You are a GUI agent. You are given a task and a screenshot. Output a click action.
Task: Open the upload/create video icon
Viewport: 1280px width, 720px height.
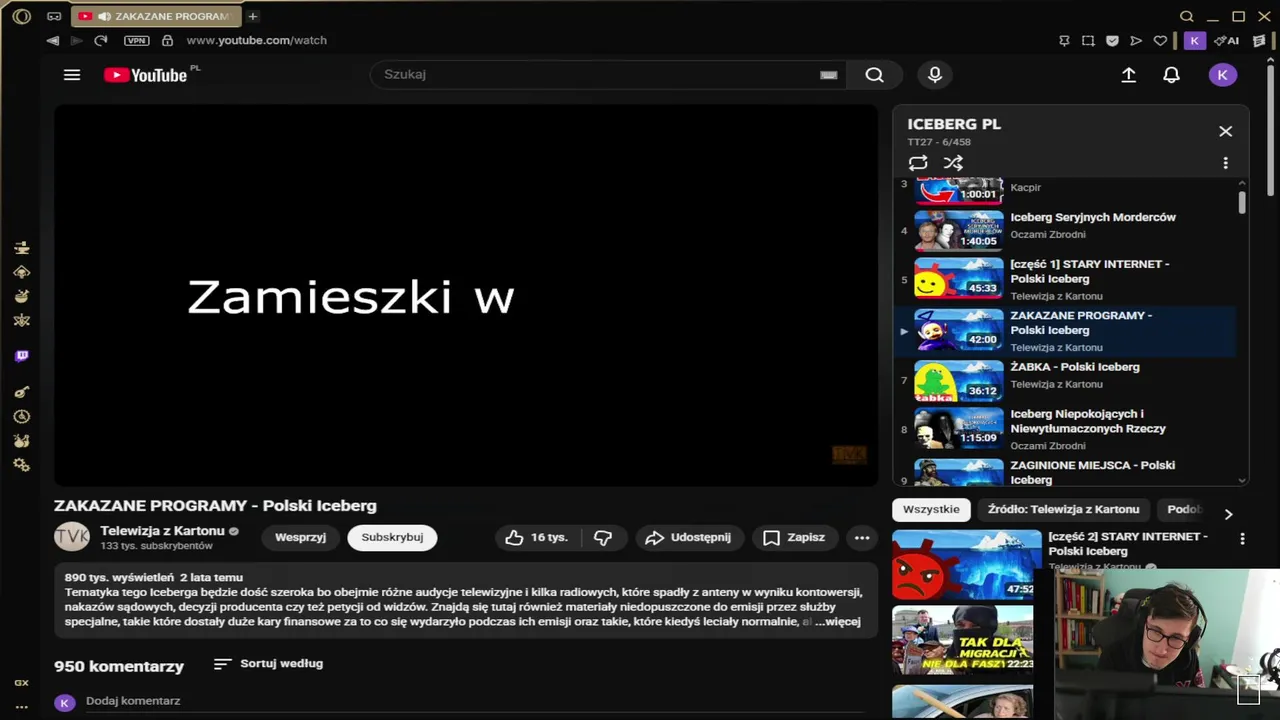coord(1129,75)
